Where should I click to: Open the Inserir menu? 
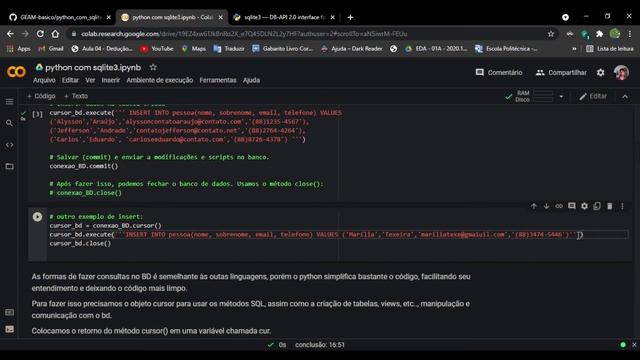111,80
